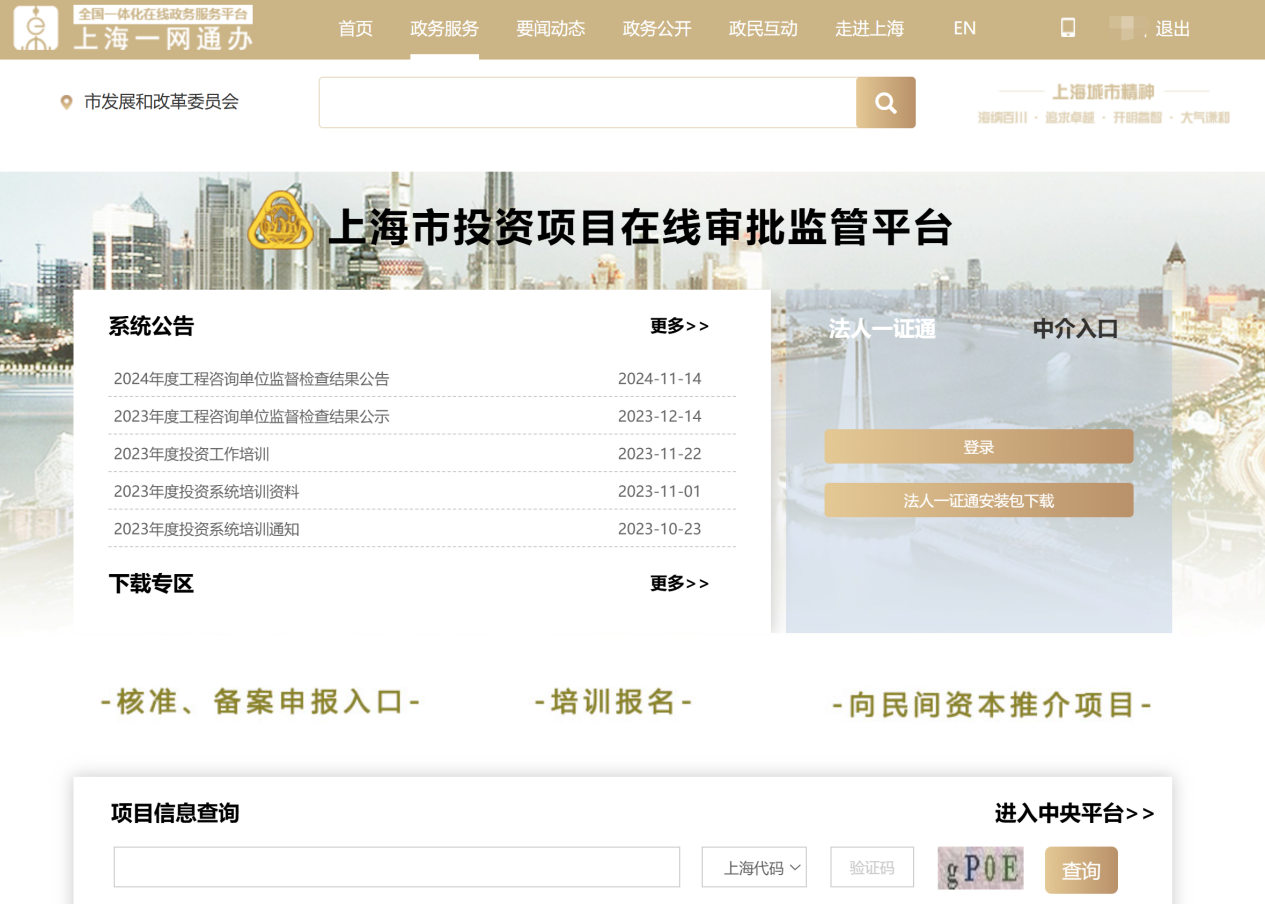The height and width of the screenshot is (904, 1265).
Task: Click the golden investment platform emblem
Action: pos(281,221)
